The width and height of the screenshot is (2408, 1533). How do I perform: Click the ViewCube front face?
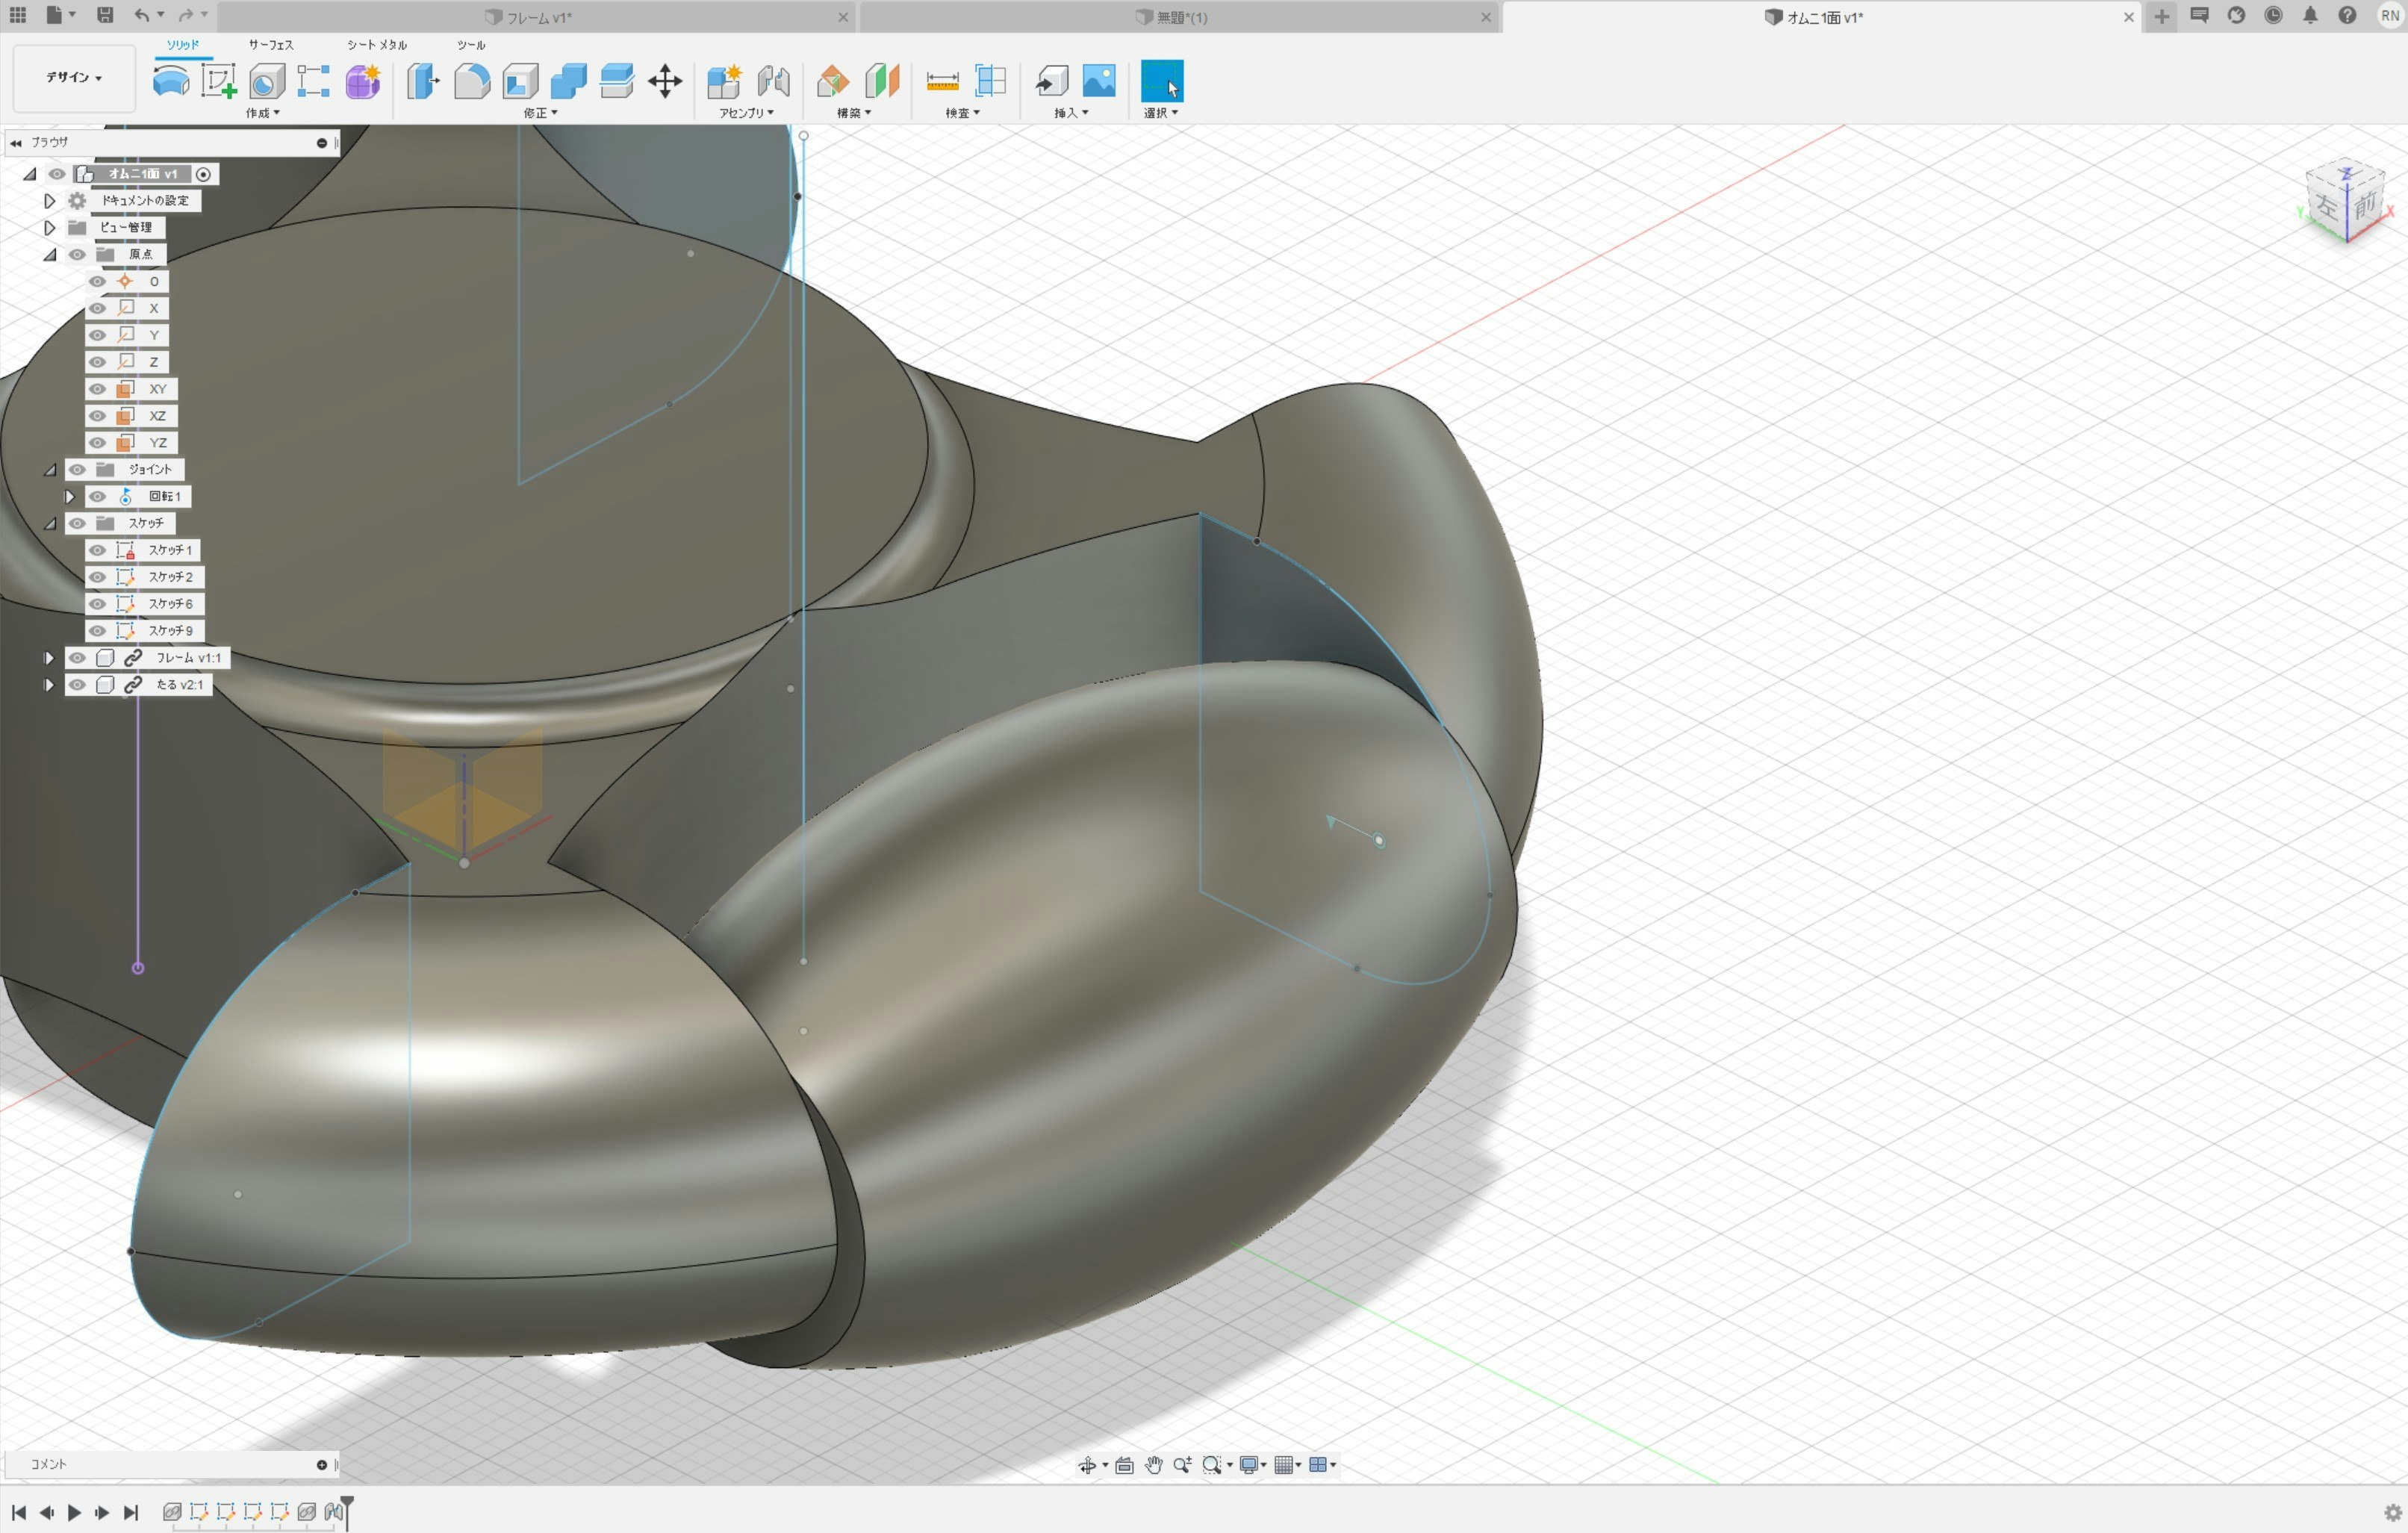click(x=2364, y=206)
